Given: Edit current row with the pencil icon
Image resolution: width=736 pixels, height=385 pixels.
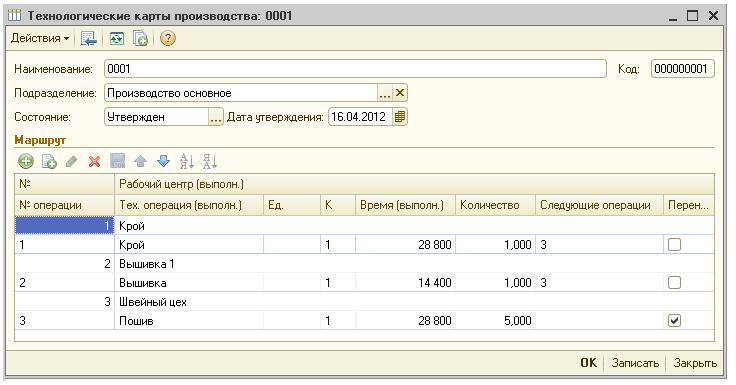Looking at the screenshot, I should 71,162.
